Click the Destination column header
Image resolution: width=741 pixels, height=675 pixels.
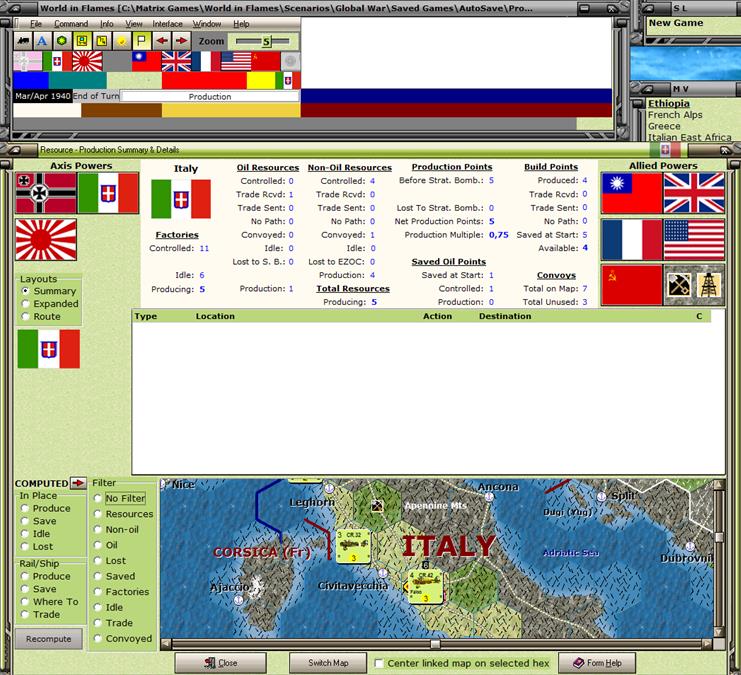pyautogui.click(x=505, y=316)
